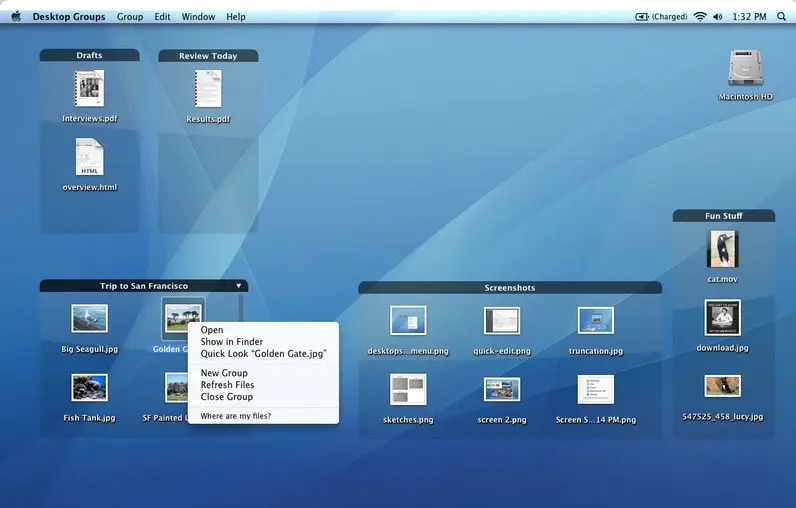Image resolution: width=796 pixels, height=508 pixels.
Task: Open the Edit menu
Action: pos(162,17)
